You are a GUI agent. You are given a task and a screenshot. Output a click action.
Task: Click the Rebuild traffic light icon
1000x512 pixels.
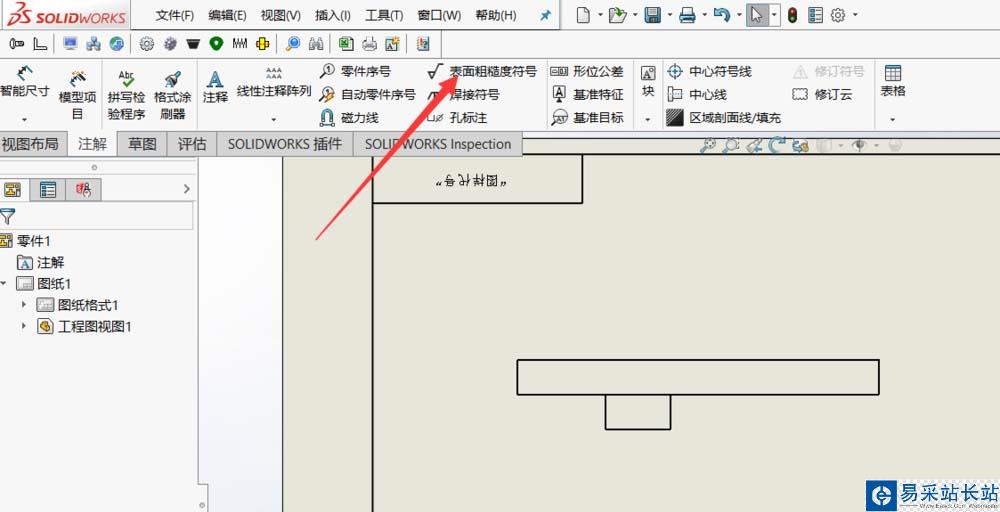click(792, 15)
